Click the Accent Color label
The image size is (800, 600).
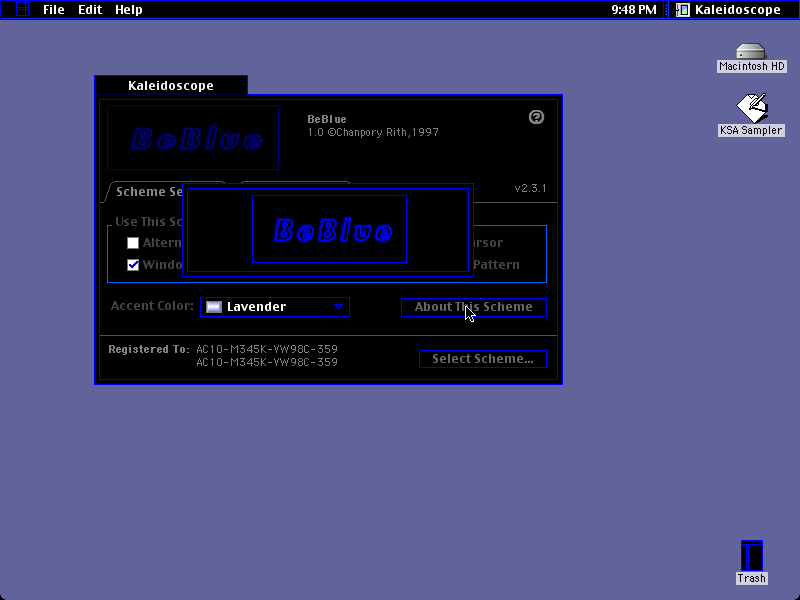click(152, 306)
